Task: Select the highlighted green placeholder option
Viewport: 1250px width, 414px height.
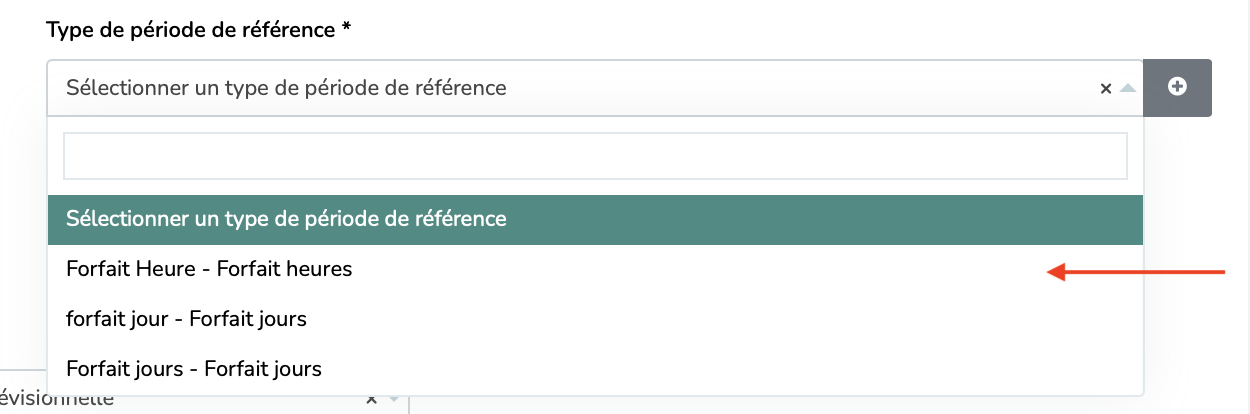Action: pyautogui.click(x=595, y=219)
